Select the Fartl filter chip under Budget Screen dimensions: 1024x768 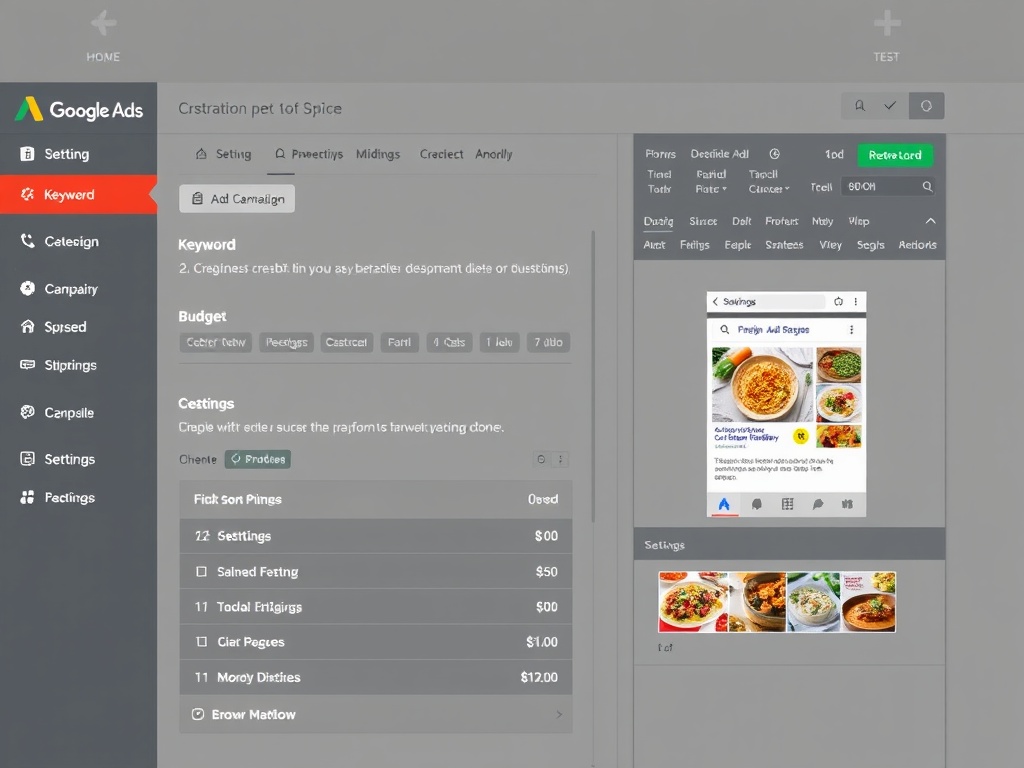[399, 342]
